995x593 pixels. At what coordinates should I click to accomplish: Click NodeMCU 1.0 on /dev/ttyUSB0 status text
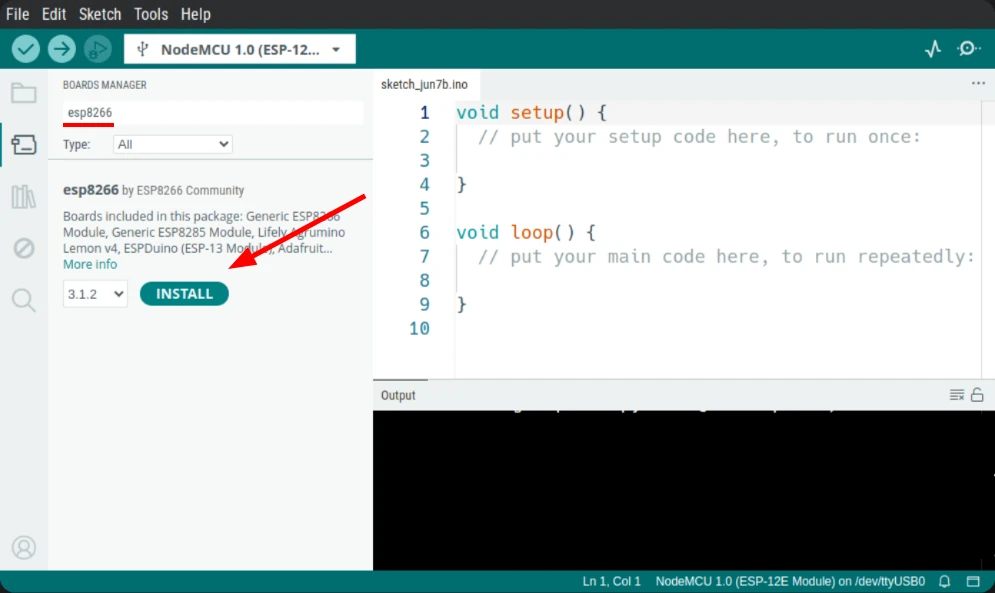point(790,581)
